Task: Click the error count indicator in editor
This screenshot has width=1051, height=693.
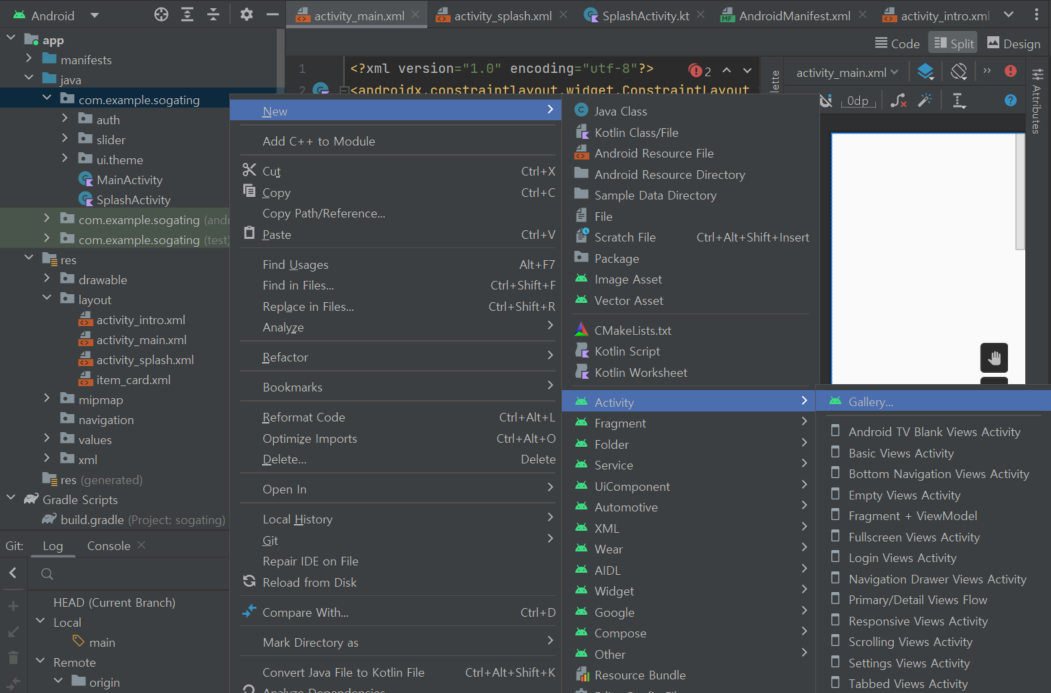Action: [x=700, y=70]
